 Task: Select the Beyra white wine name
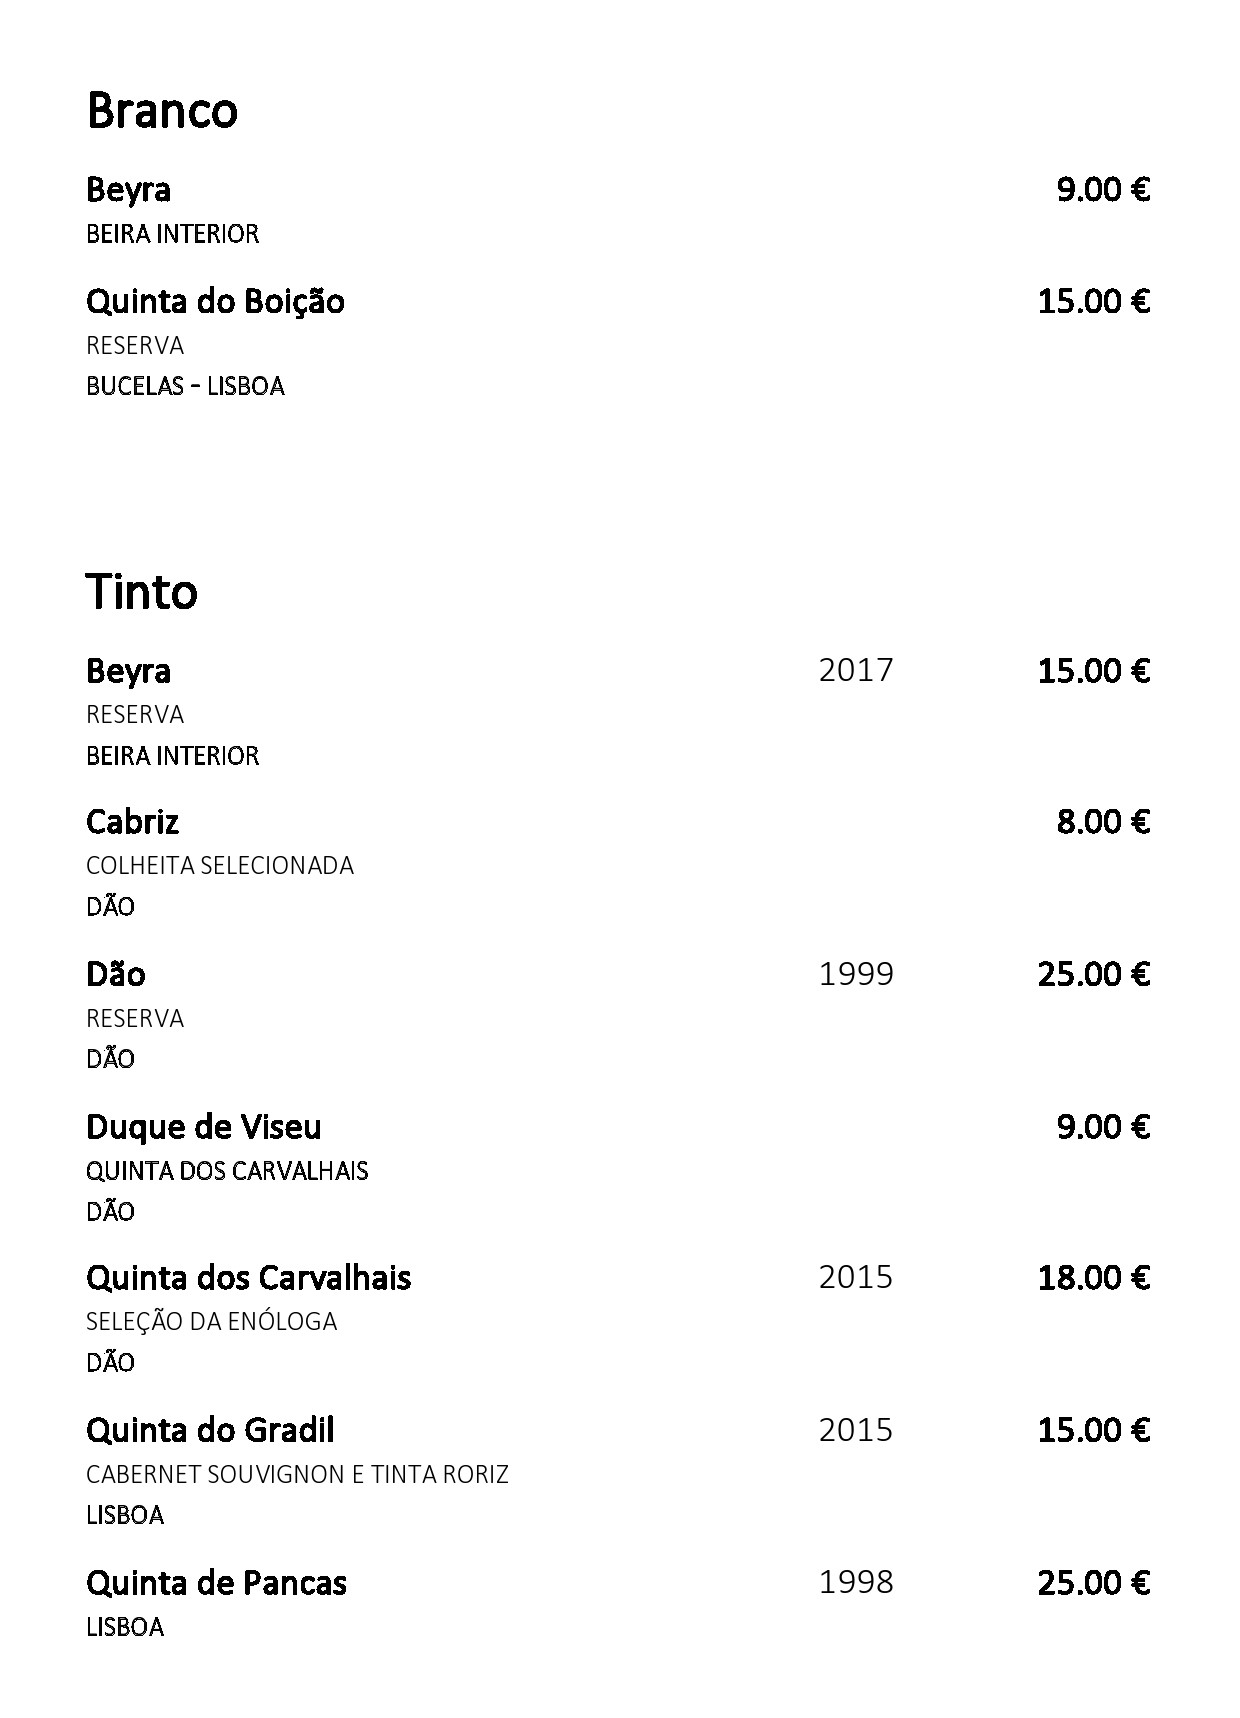(128, 190)
